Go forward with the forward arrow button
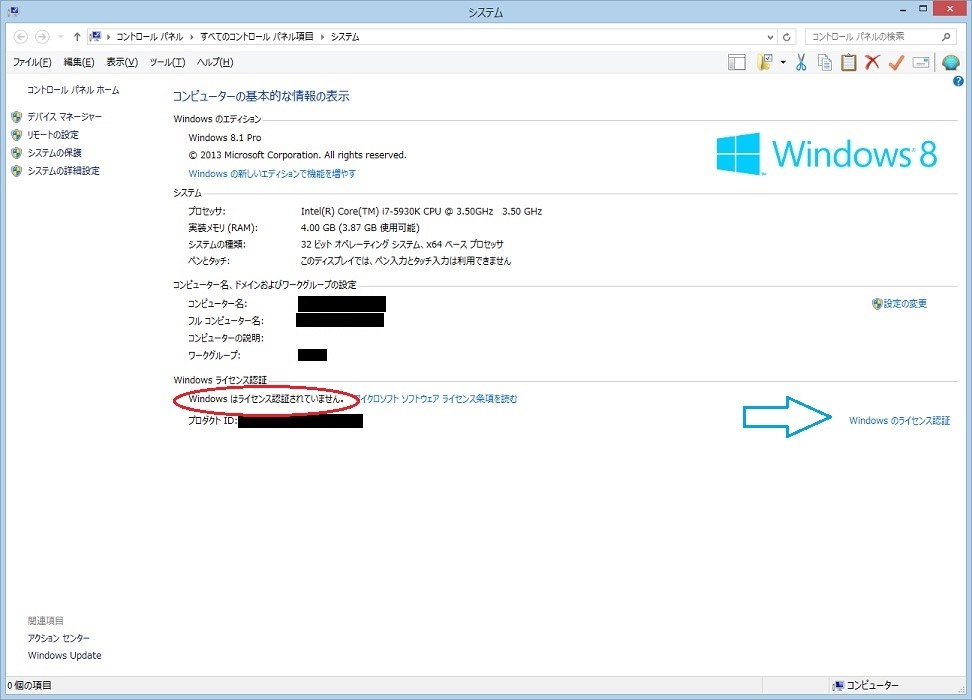This screenshot has height=700, width=972. (42, 37)
